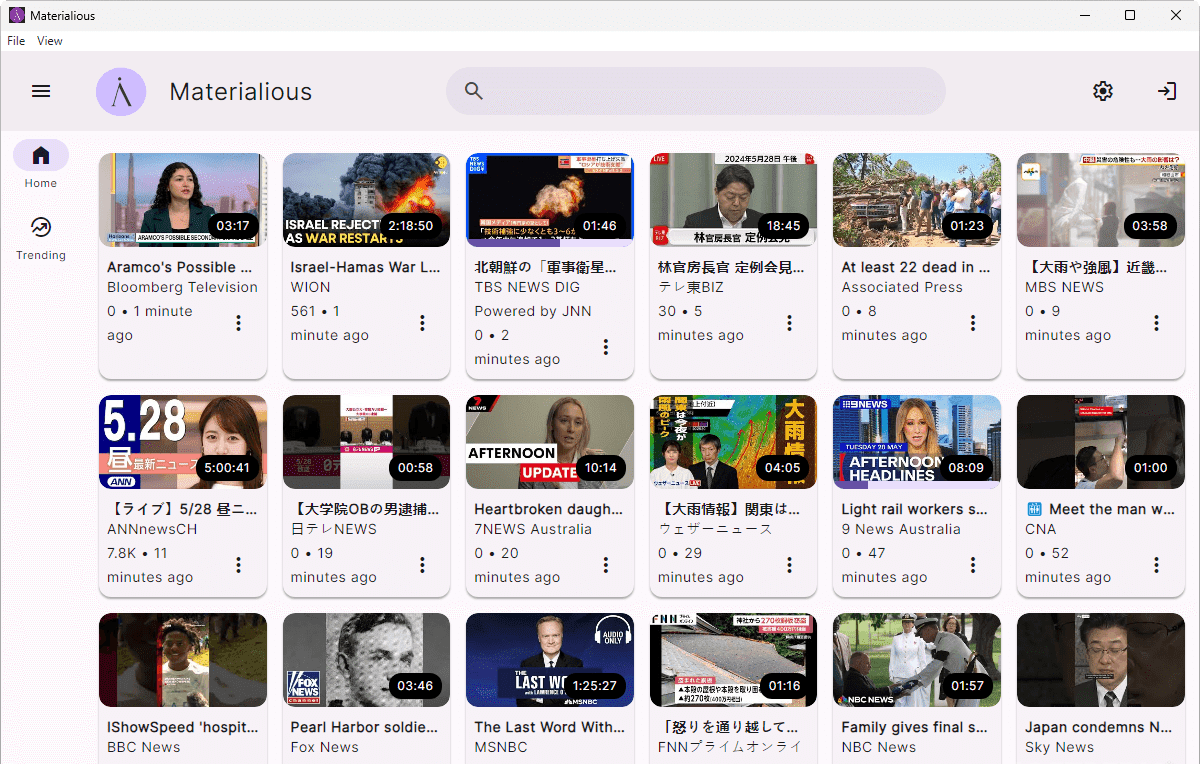Play the Afternoon Update 7NEWS thumbnail
The image size is (1200, 764).
550,442
